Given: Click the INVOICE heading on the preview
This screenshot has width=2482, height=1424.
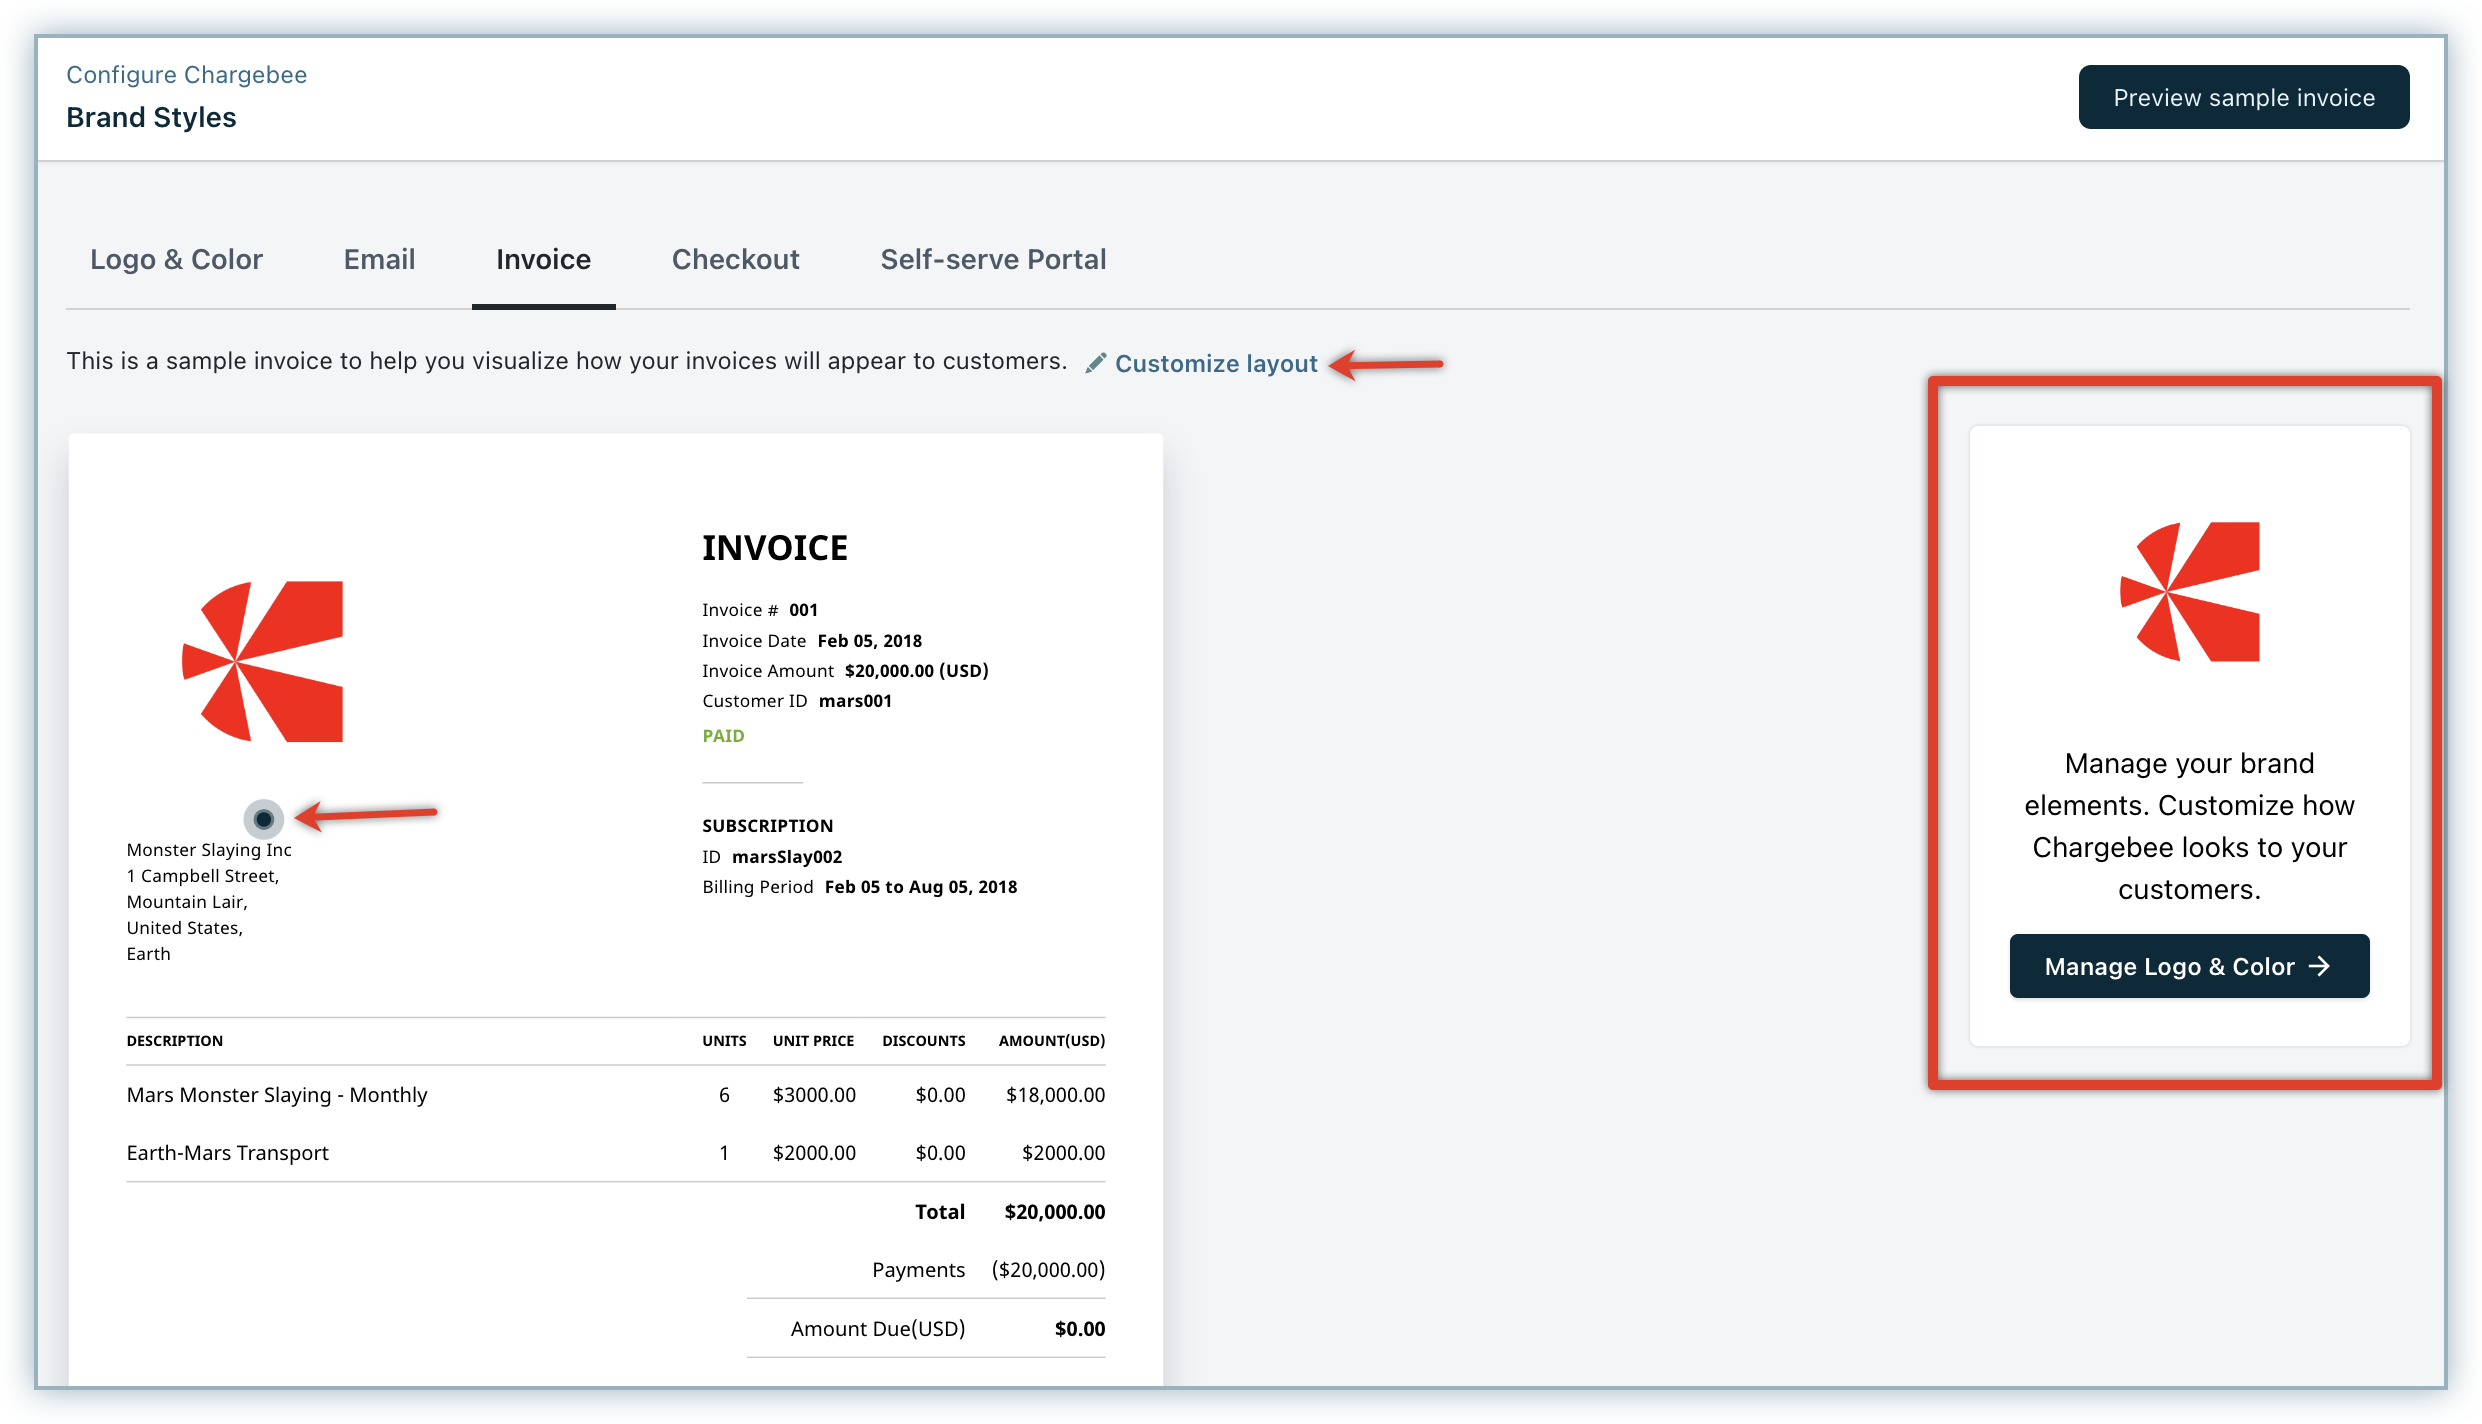Looking at the screenshot, I should click(775, 548).
